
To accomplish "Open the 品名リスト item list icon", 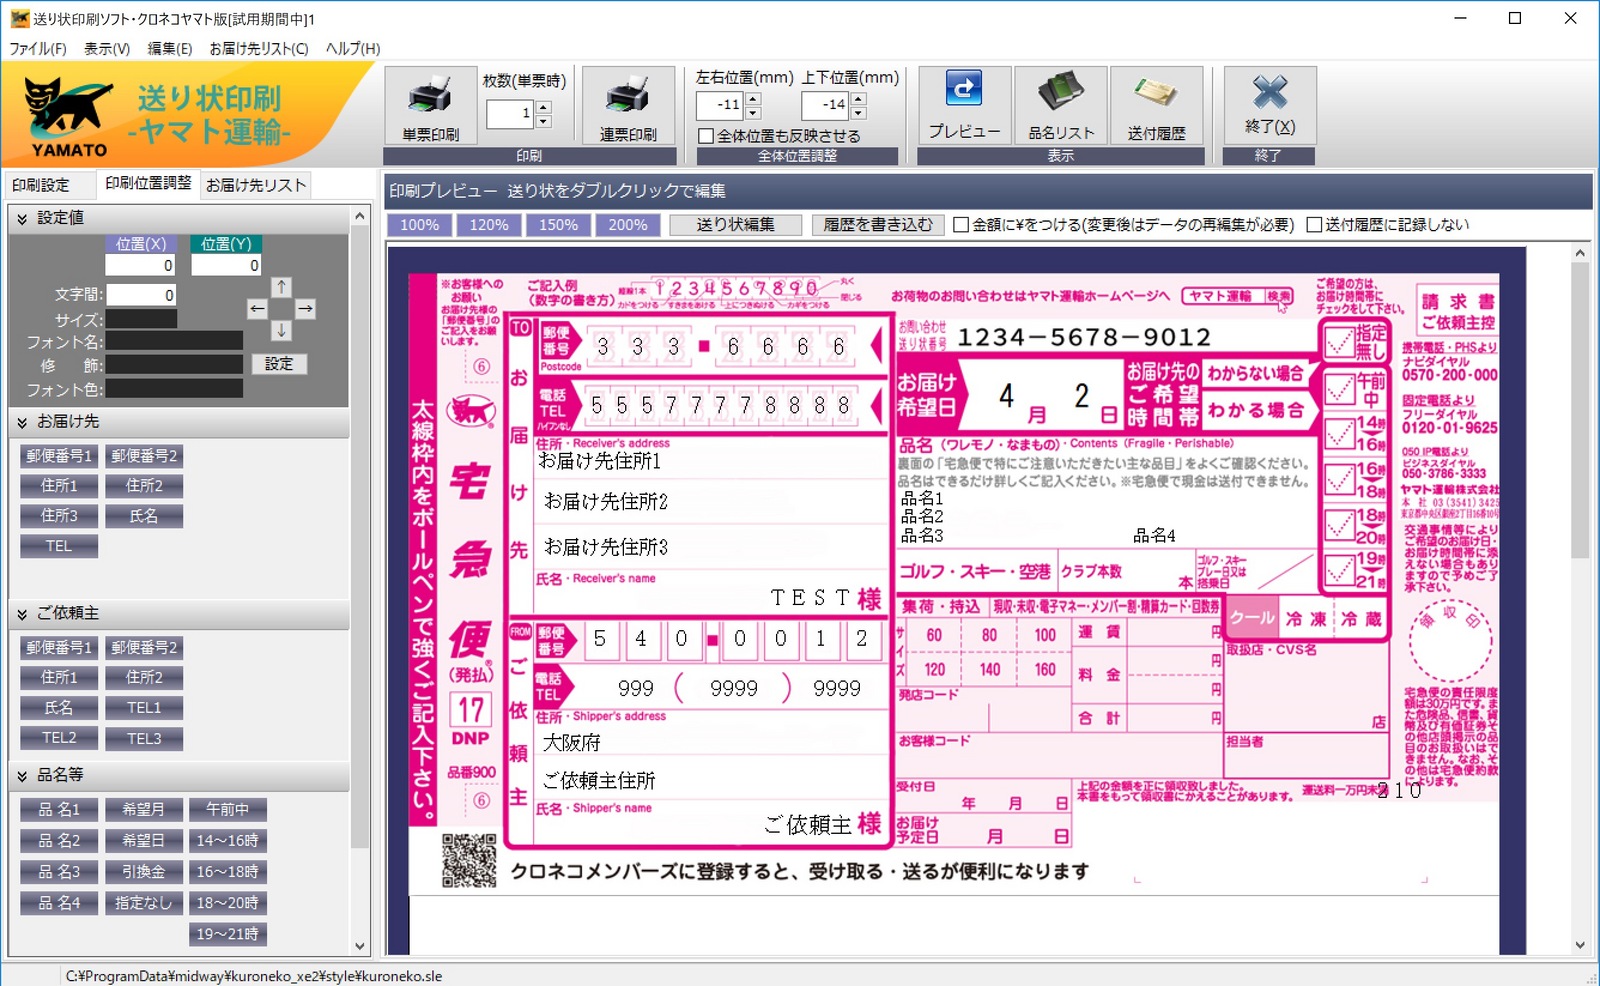I will click(1061, 105).
